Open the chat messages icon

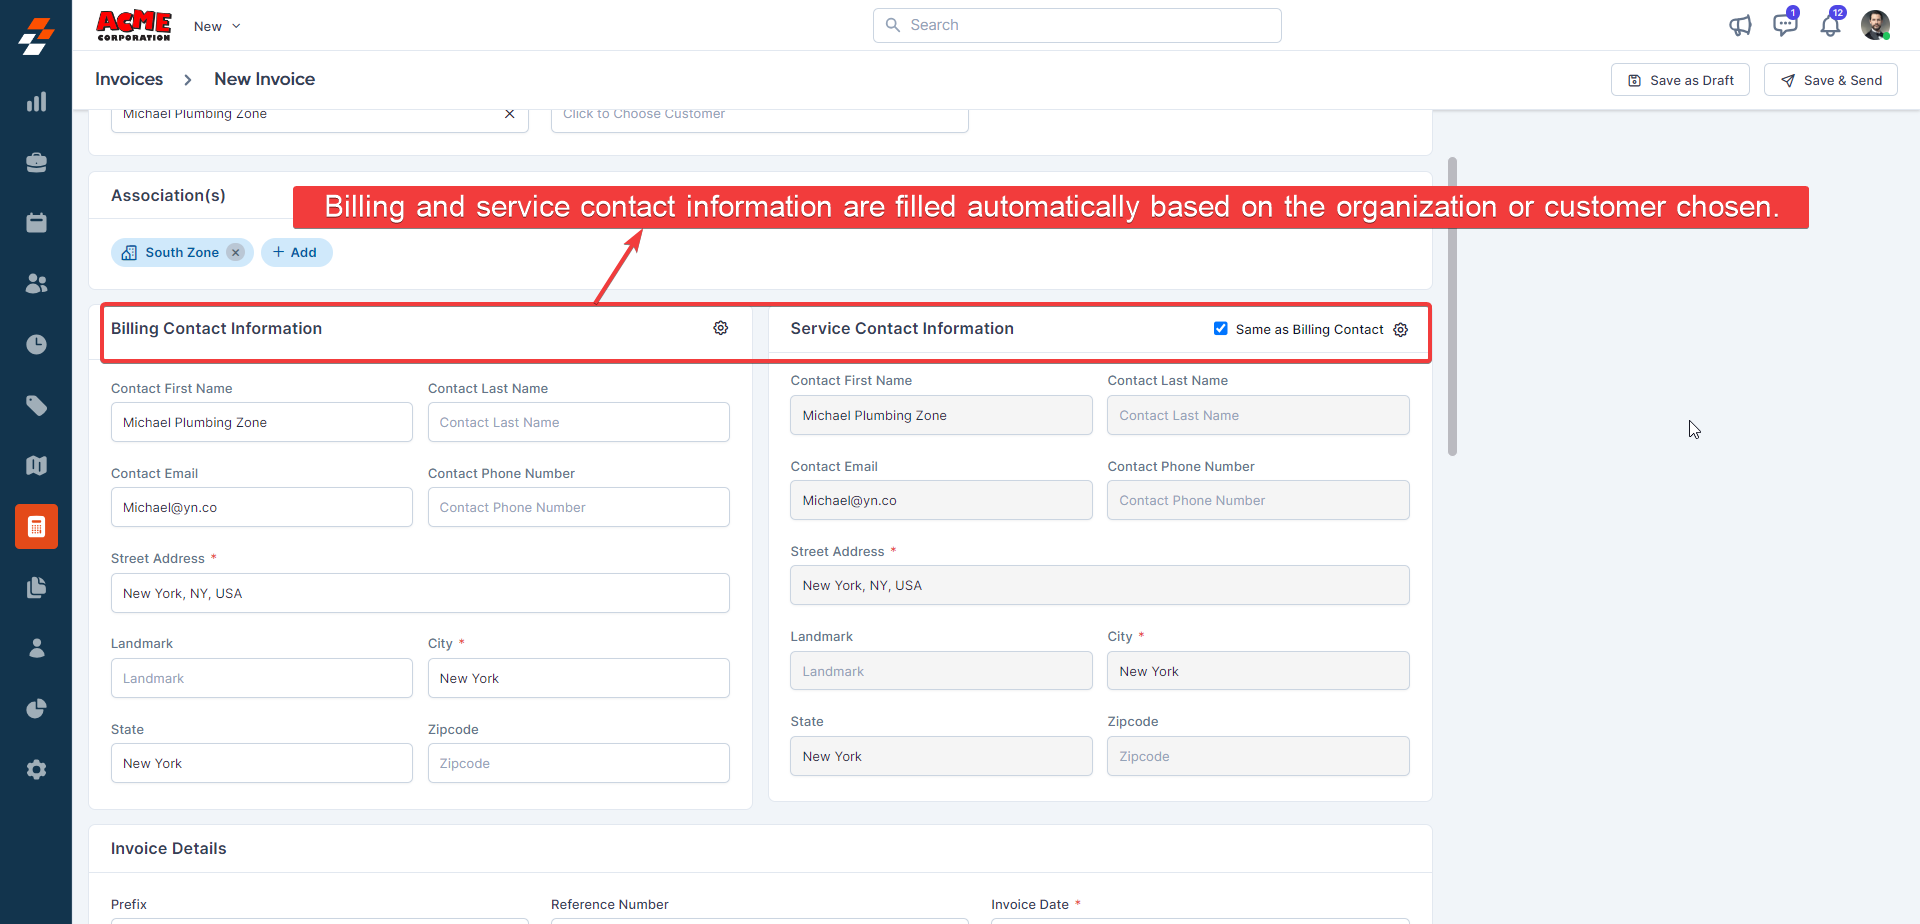point(1785,25)
